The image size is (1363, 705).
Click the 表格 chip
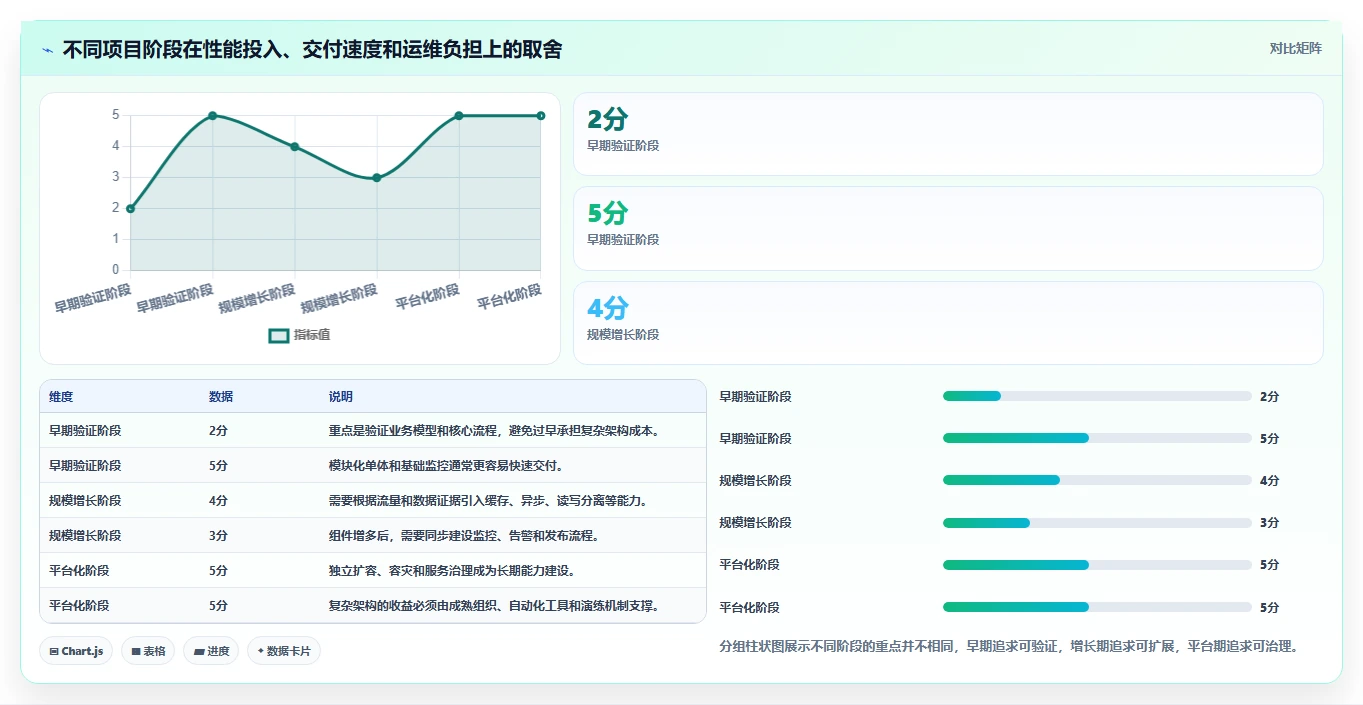148,651
